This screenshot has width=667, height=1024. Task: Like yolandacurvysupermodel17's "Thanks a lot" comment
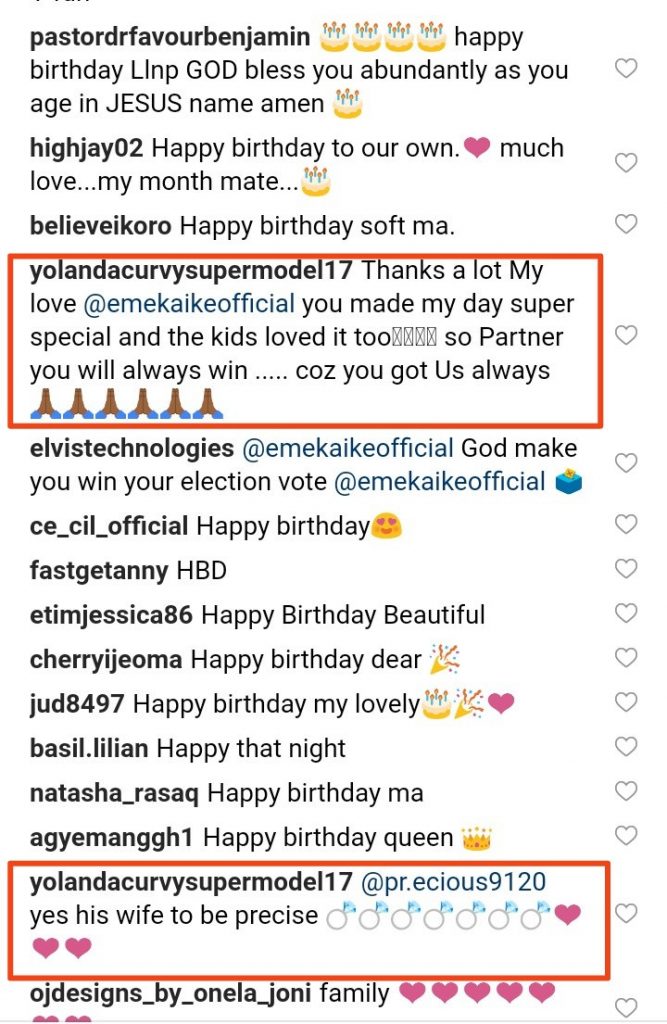tap(626, 335)
